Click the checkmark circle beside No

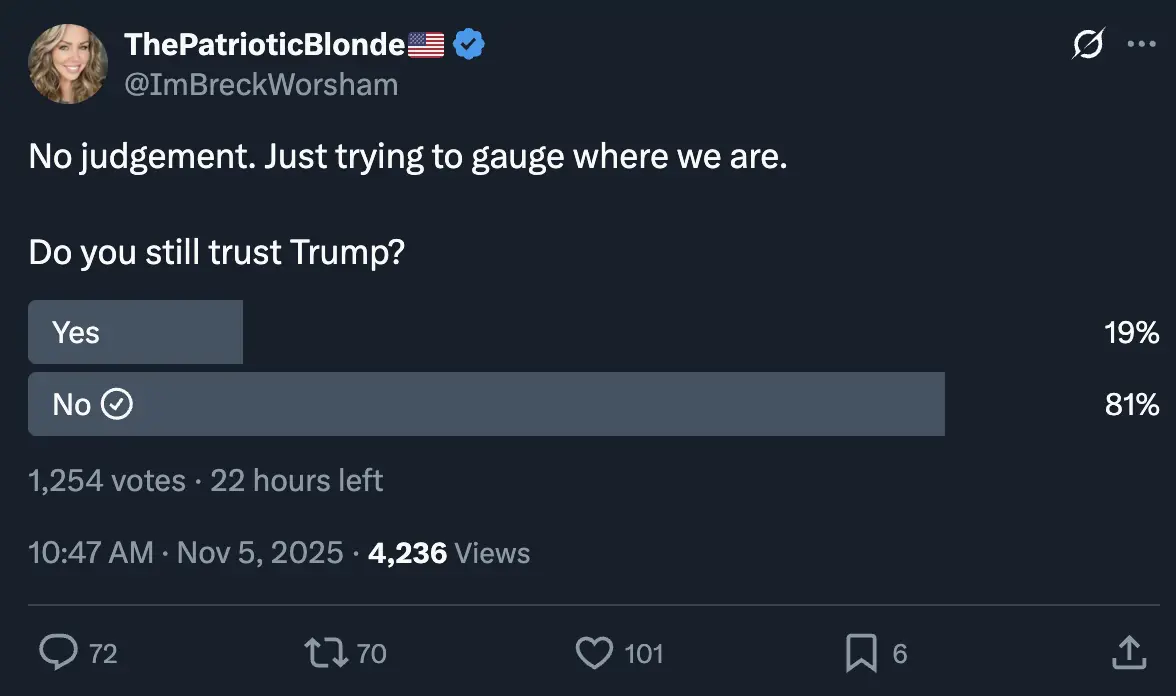click(x=118, y=404)
